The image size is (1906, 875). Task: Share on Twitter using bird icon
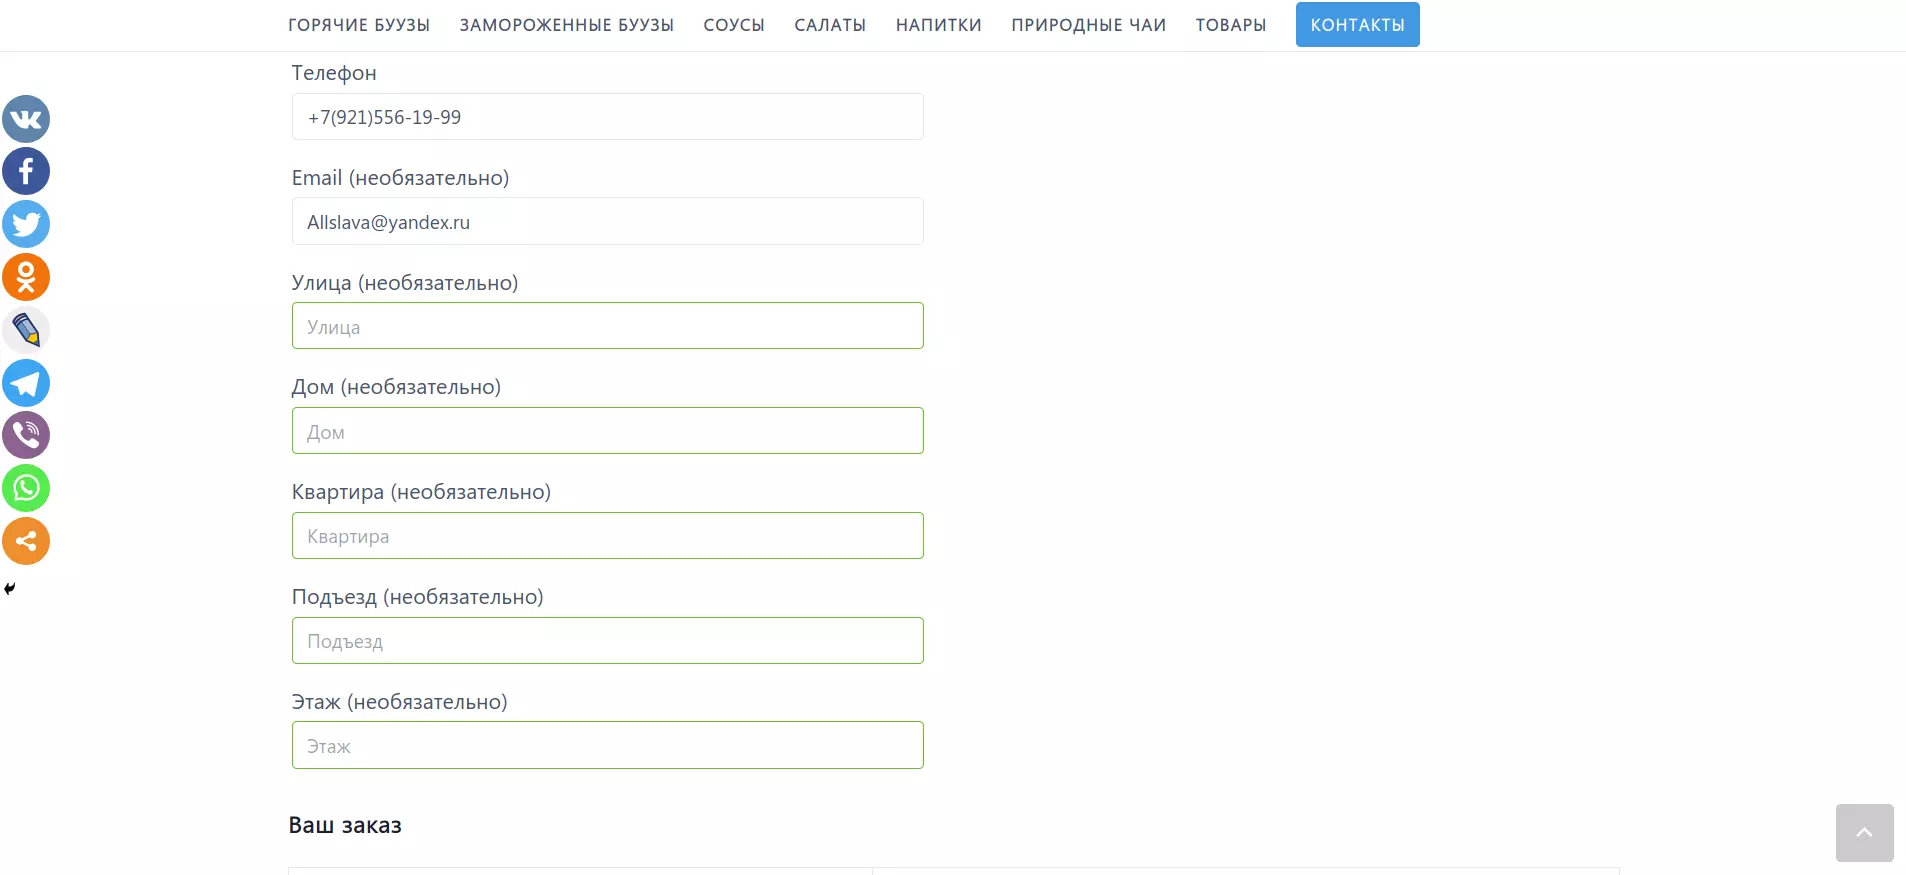tap(26, 224)
